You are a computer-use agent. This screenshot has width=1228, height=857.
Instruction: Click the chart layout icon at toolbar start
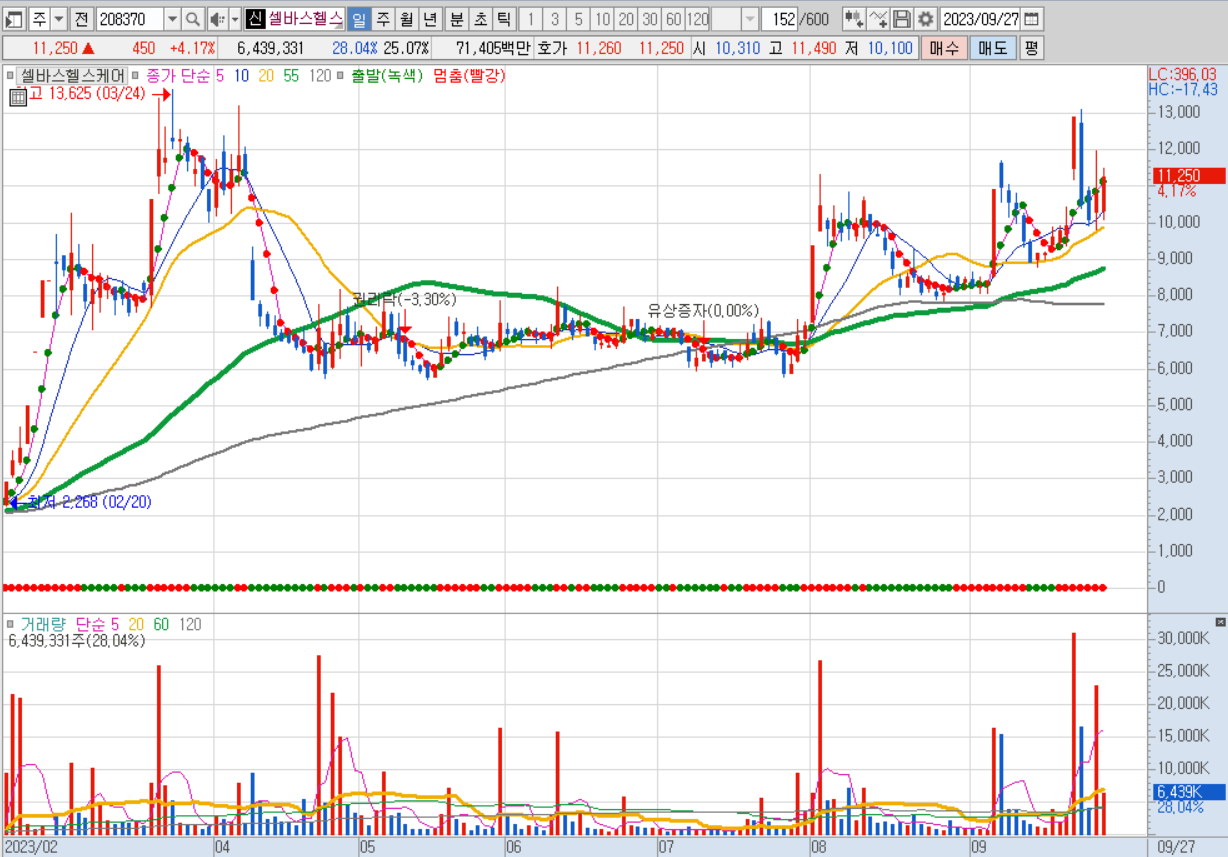pos(13,19)
